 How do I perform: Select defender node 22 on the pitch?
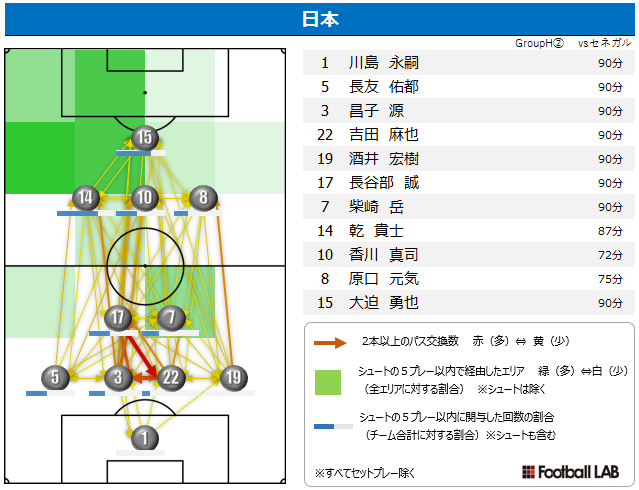click(171, 377)
